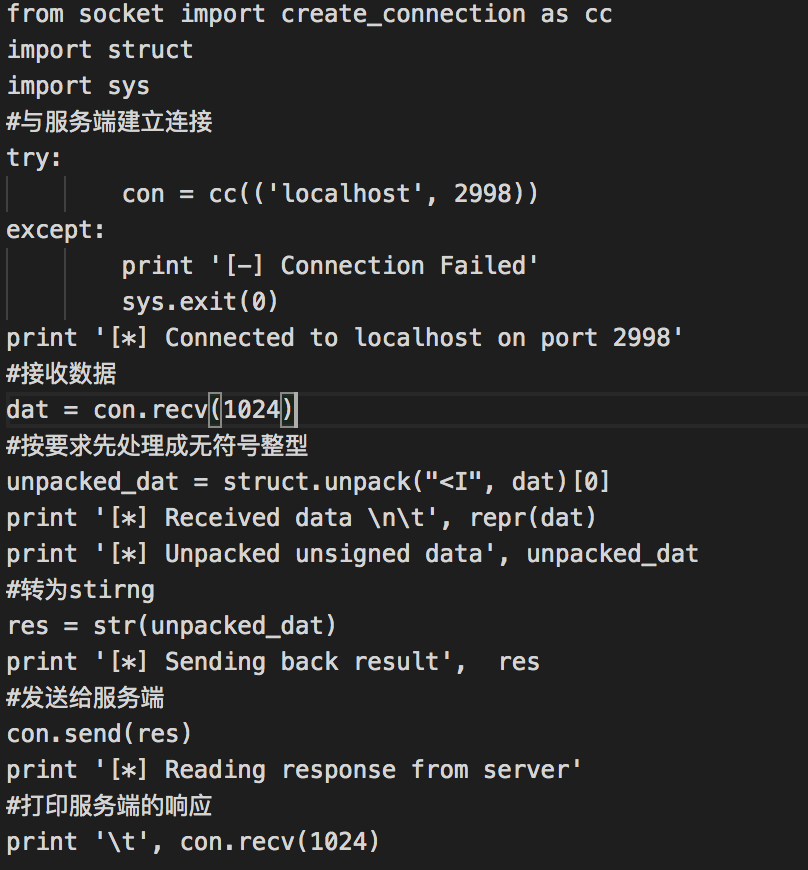808x870 pixels.
Task: Click 'res = str(unpacked_dat)' line
Action: [x=171, y=626]
